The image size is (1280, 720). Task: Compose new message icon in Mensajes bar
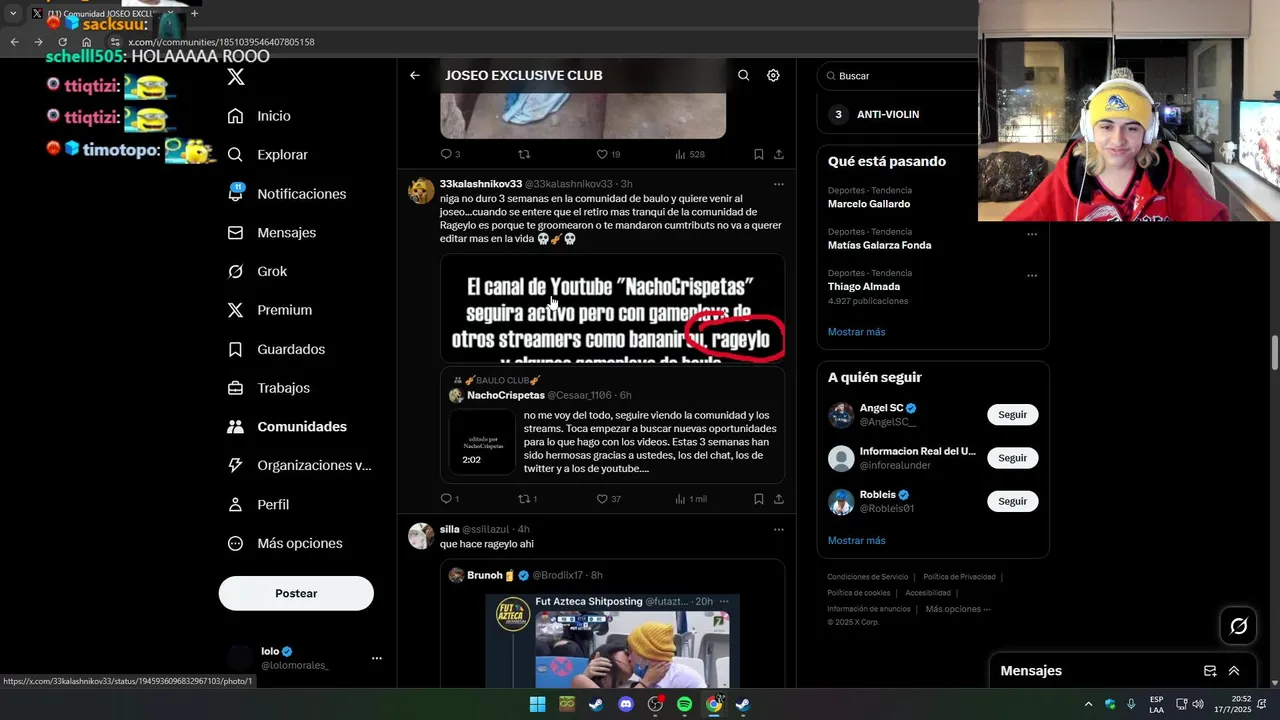coord(1210,671)
